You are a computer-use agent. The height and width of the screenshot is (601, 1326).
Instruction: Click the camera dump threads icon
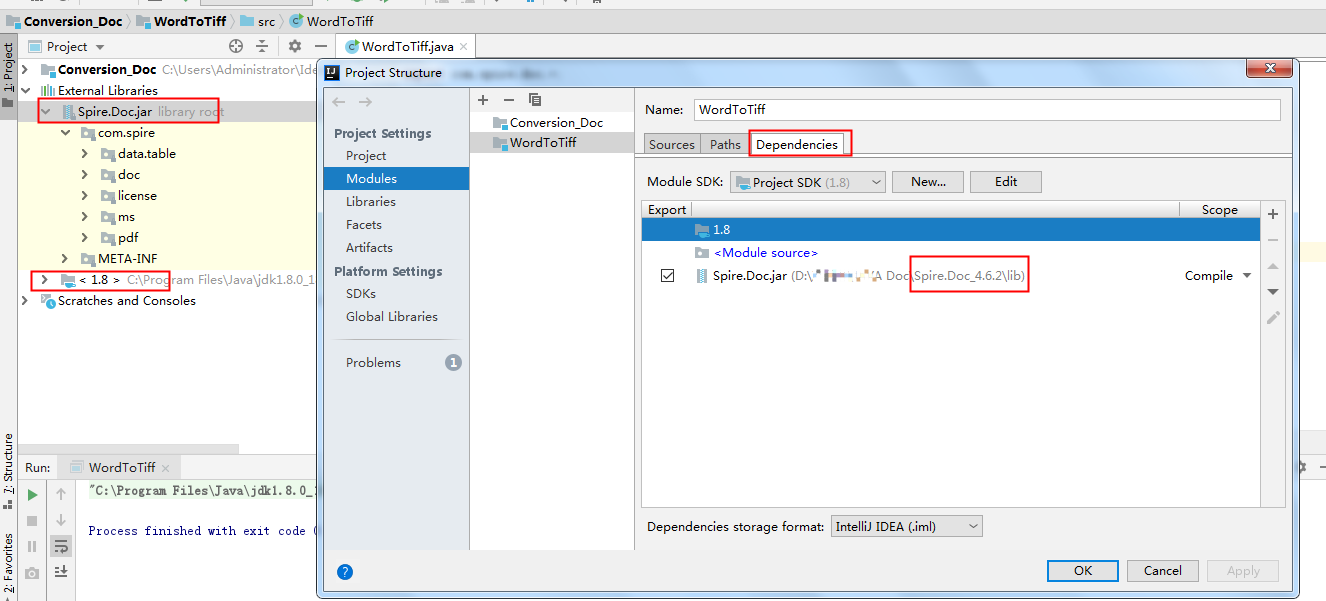(32, 572)
